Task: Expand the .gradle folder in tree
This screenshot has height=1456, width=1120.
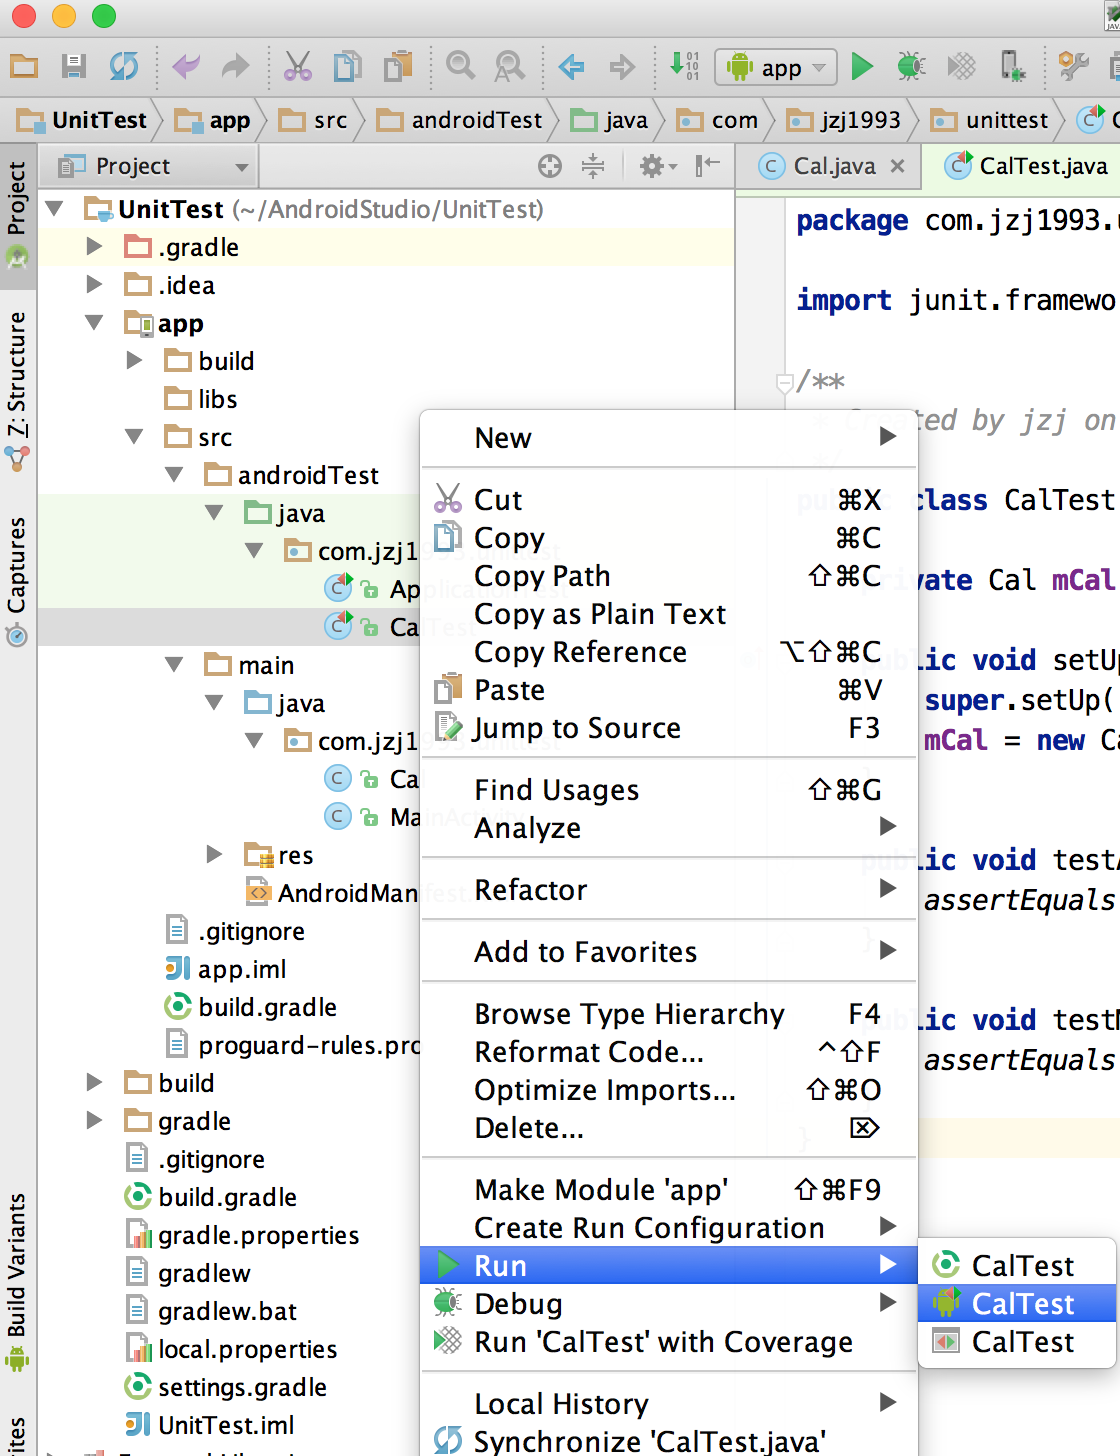Action: [95, 246]
